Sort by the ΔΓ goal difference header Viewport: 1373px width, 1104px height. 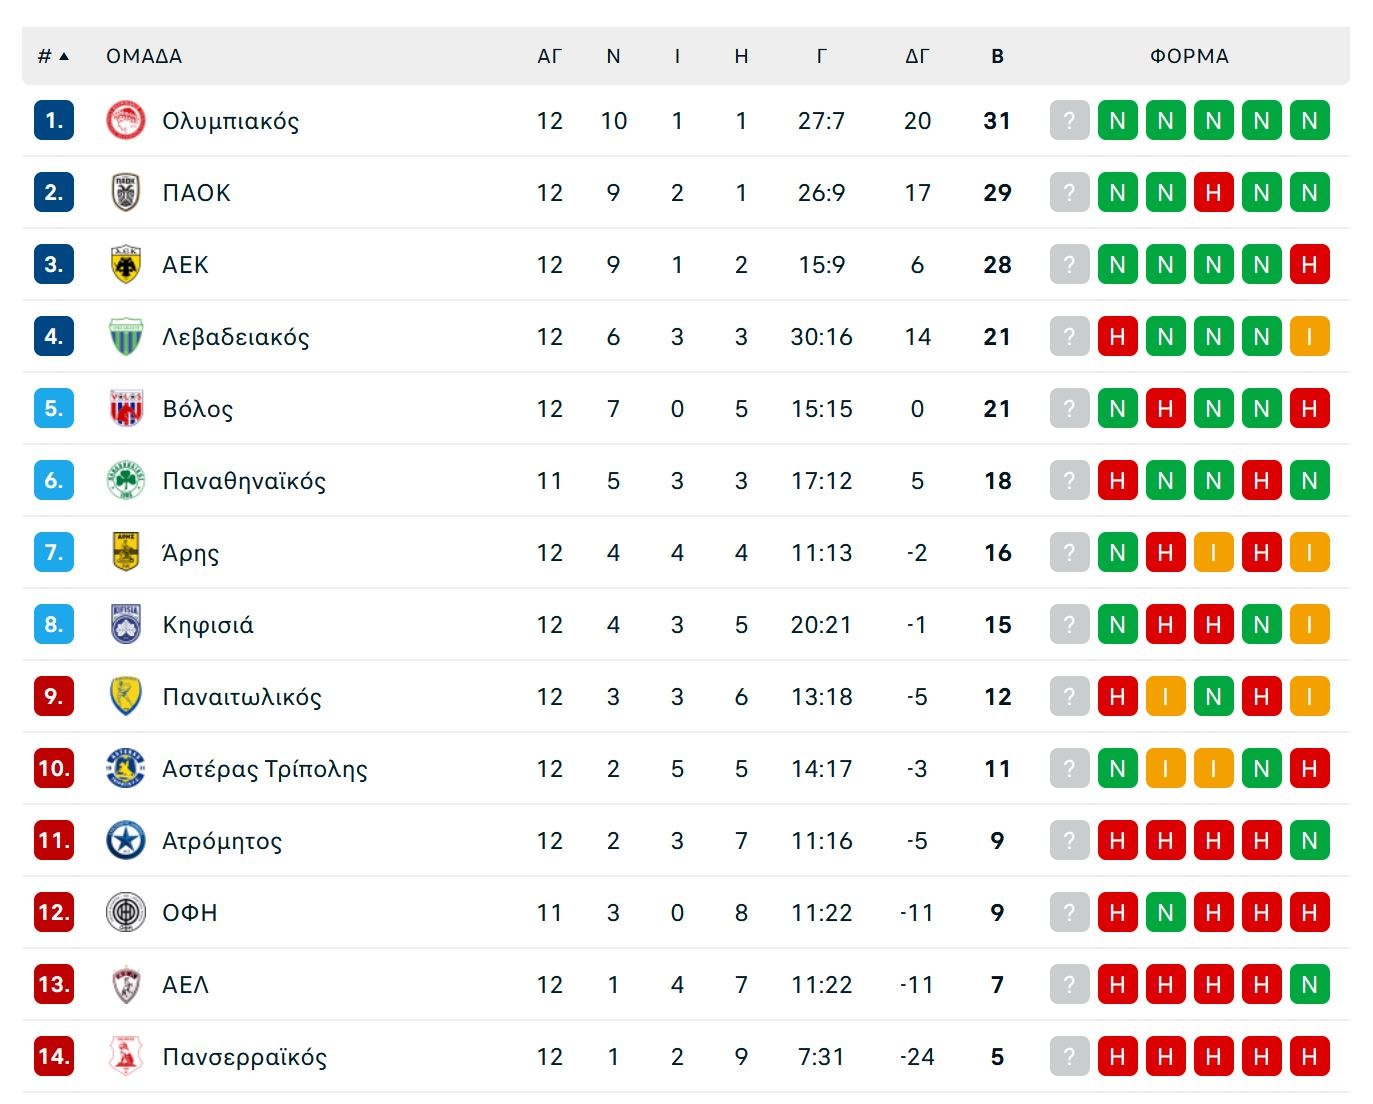[917, 56]
